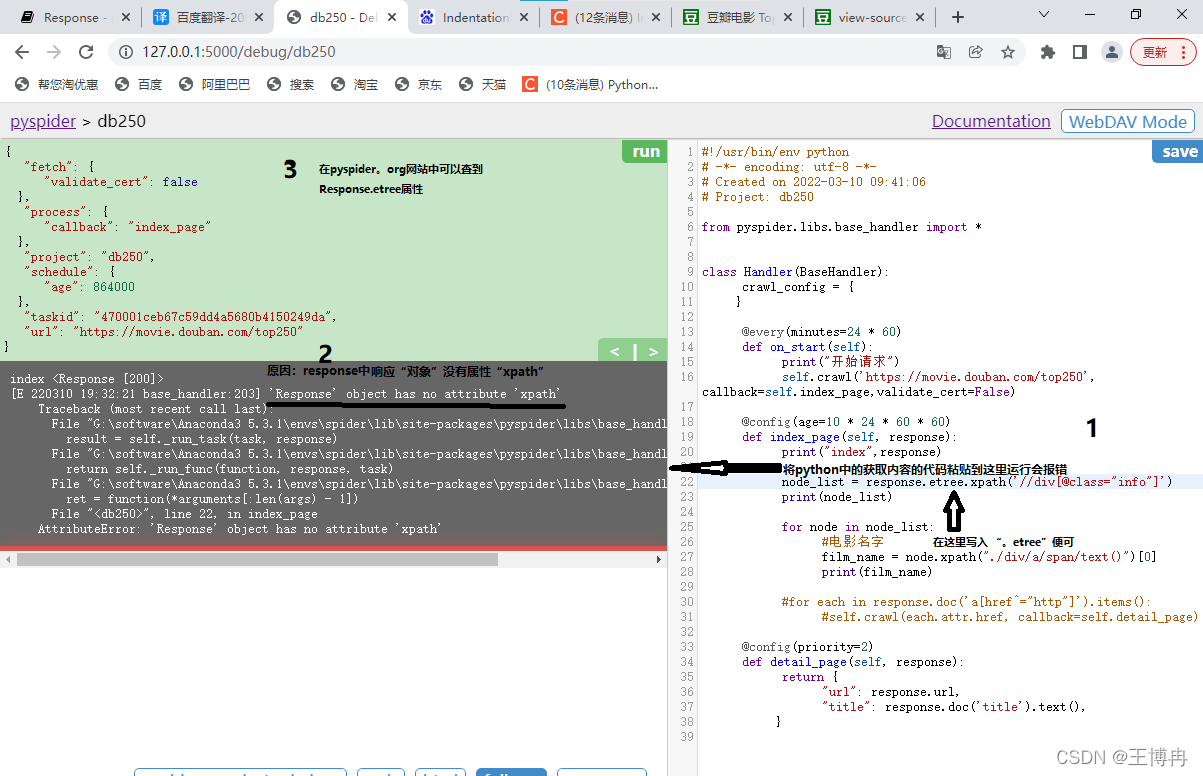The height and width of the screenshot is (776, 1203).
Task: Click the '"taskid"' JSON line
Action: point(180,316)
